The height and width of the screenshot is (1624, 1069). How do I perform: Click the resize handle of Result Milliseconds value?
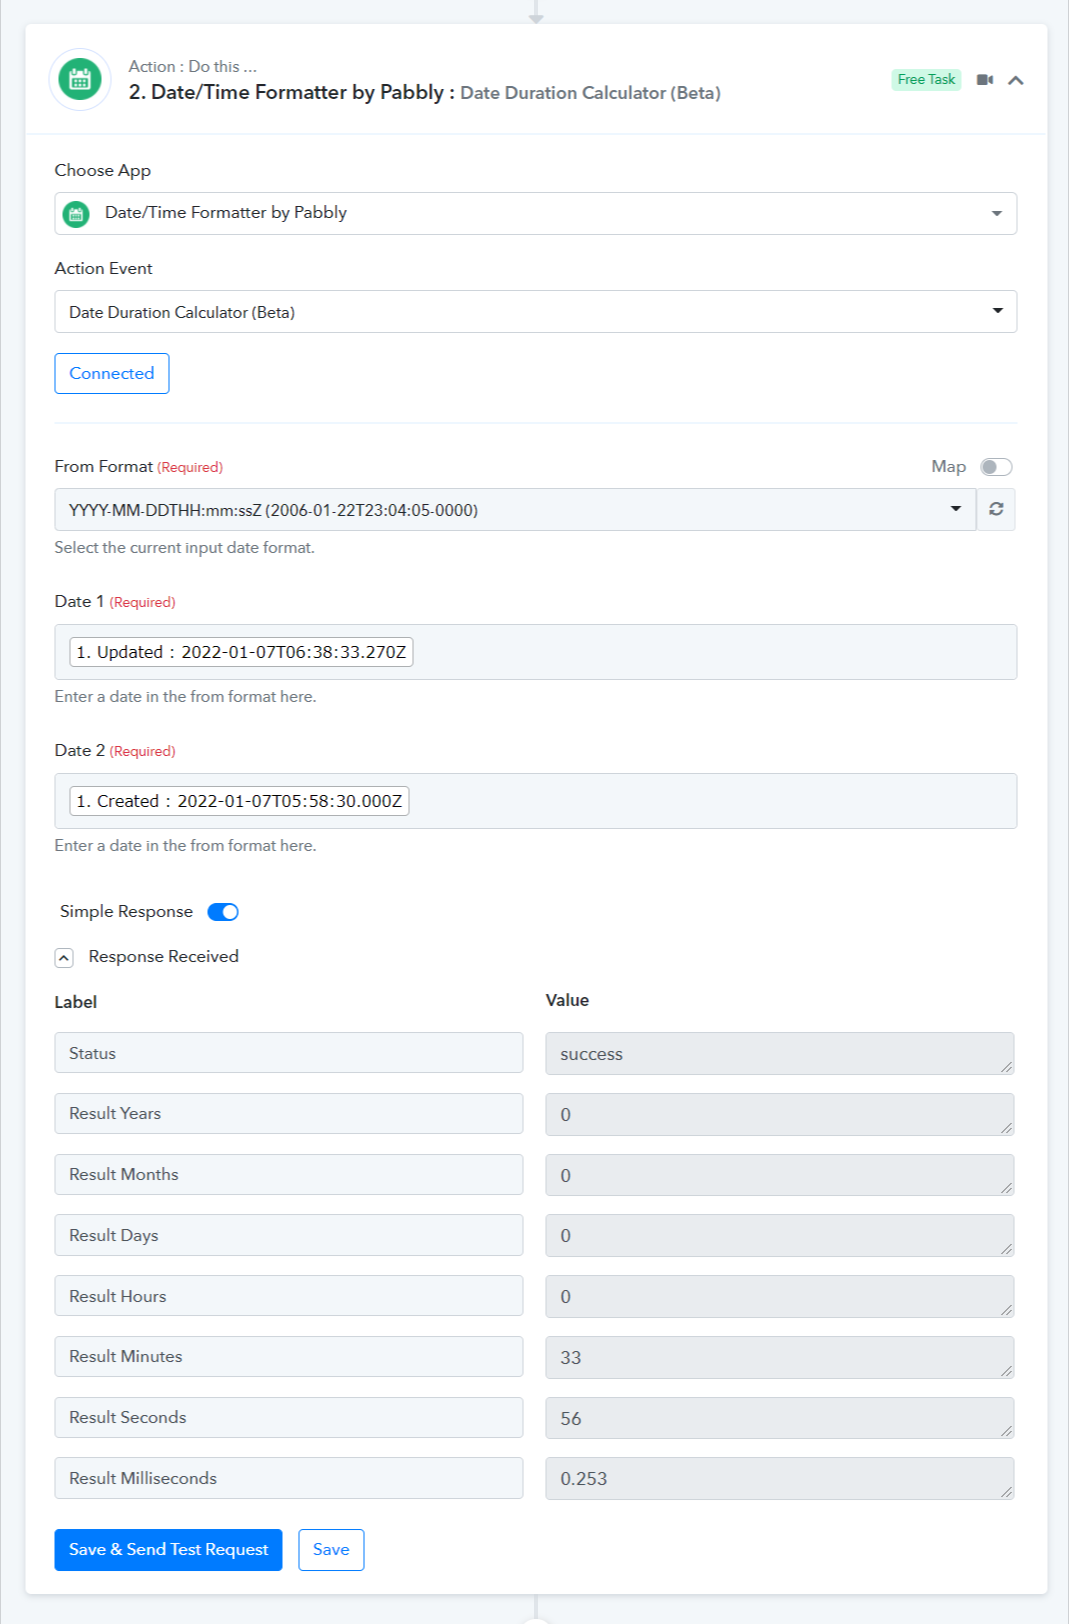(1006, 1492)
